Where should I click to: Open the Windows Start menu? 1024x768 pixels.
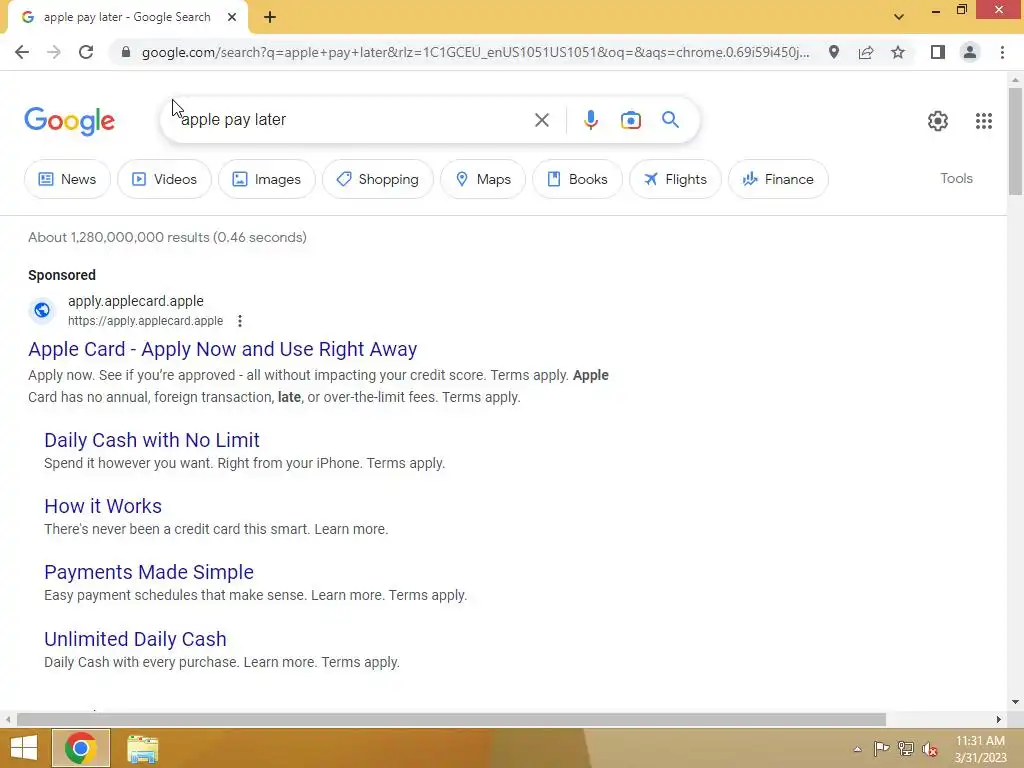click(x=24, y=748)
